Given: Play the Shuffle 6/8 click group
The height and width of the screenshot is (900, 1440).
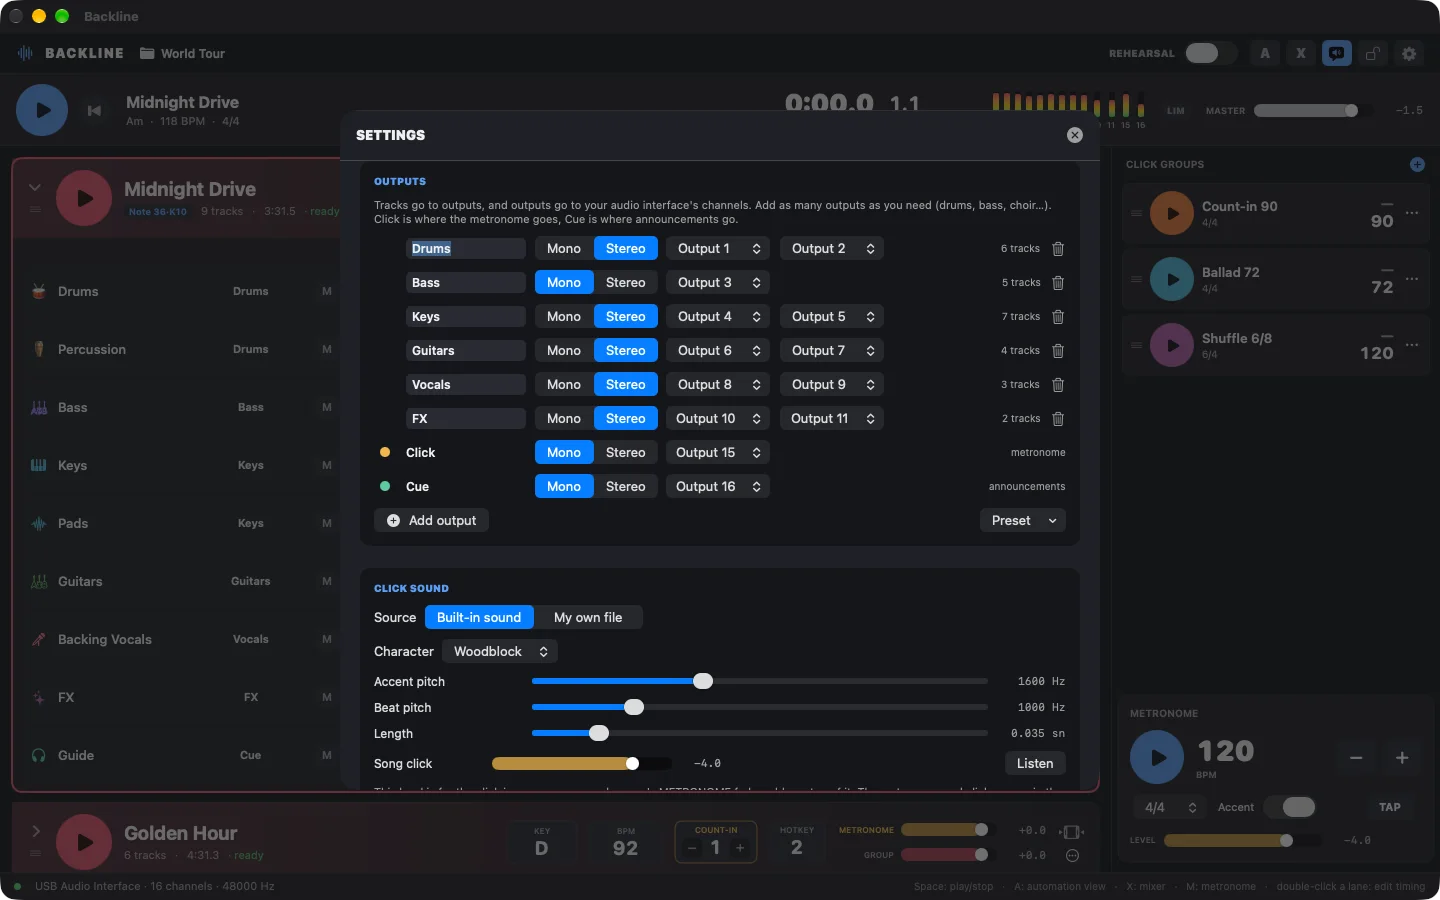Looking at the screenshot, I should click(x=1172, y=346).
